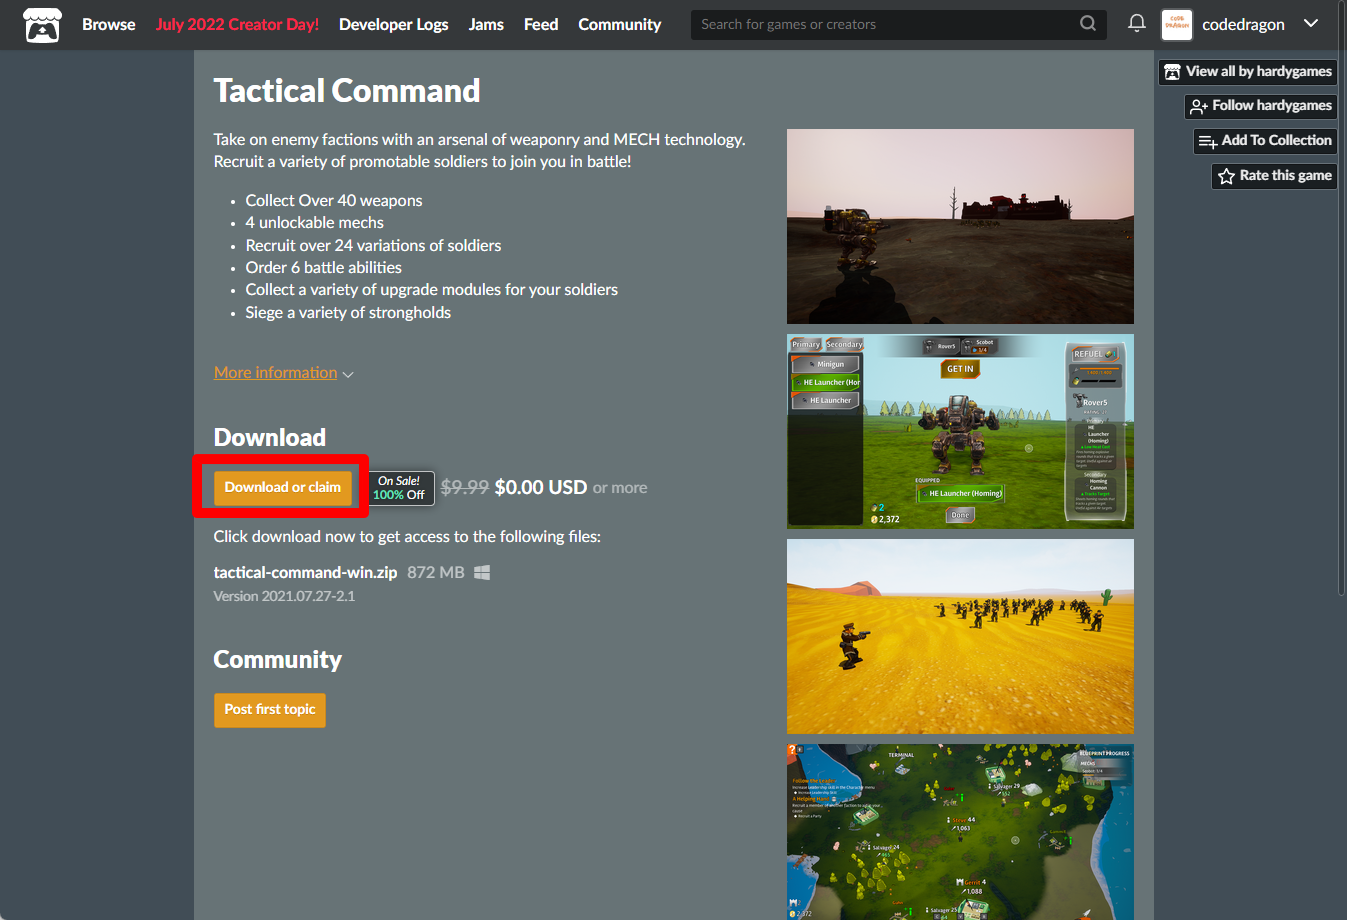The width and height of the screenshot is (1347, 920).
Task: Click View all by hardygames
Action: point(1248,72)
